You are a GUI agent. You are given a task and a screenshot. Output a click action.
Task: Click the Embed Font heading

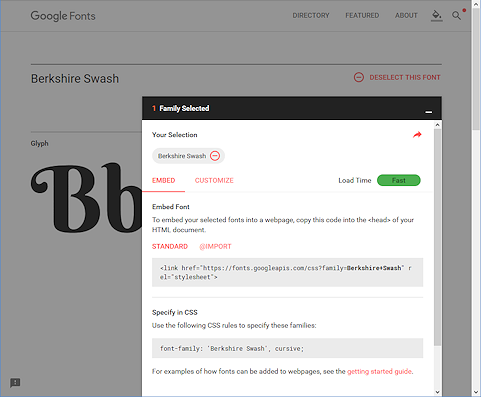pos(171,207)
